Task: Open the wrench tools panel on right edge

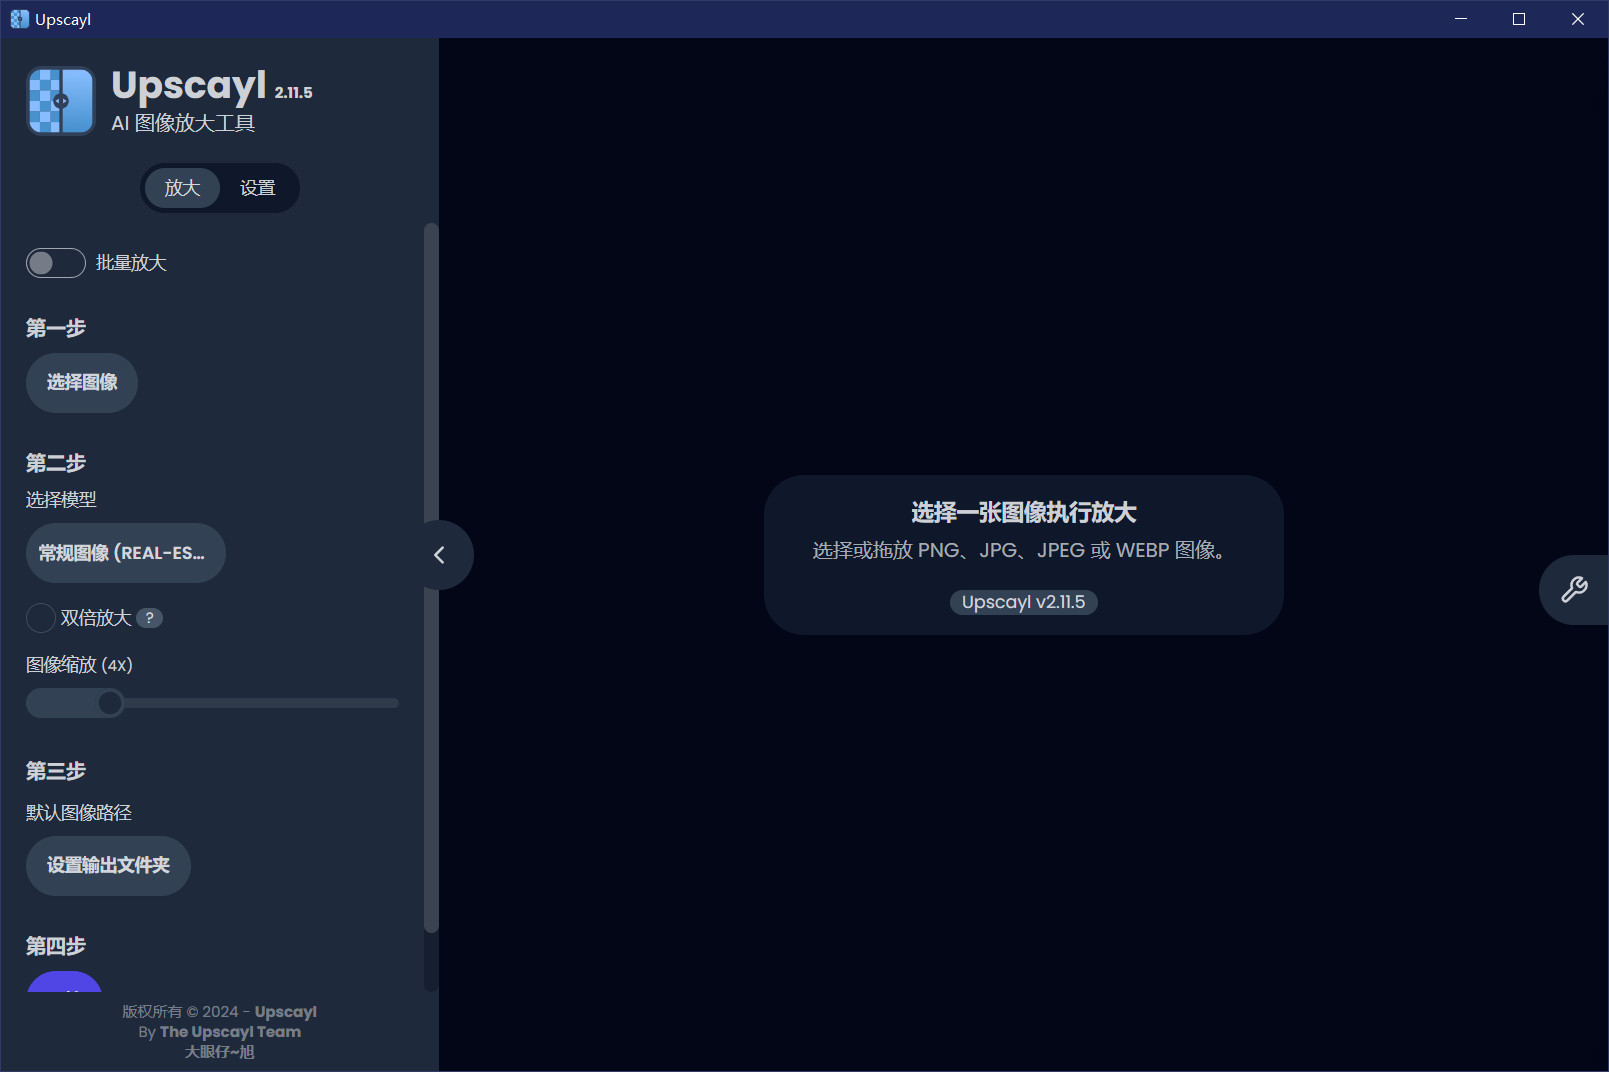Action: click(1574, 590)
